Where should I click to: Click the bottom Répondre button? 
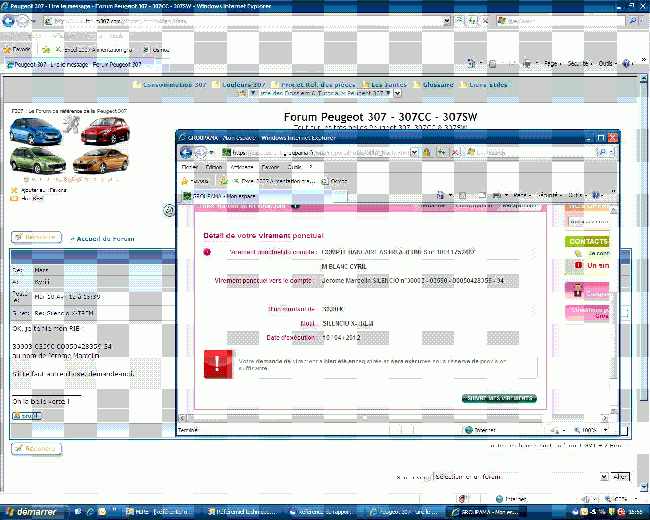[x=36, y=449]
